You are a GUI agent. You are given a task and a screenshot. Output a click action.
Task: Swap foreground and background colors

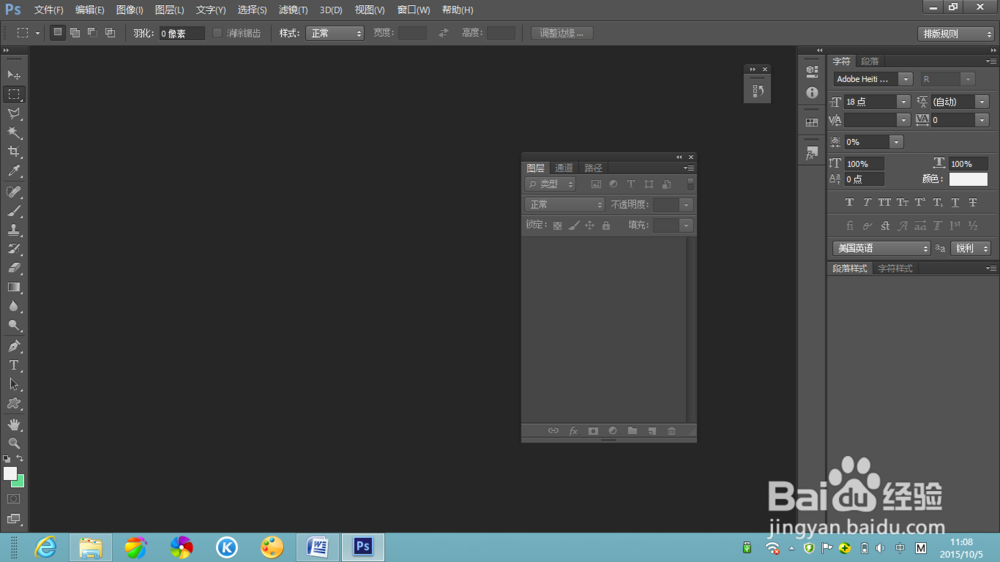point(20,459)
